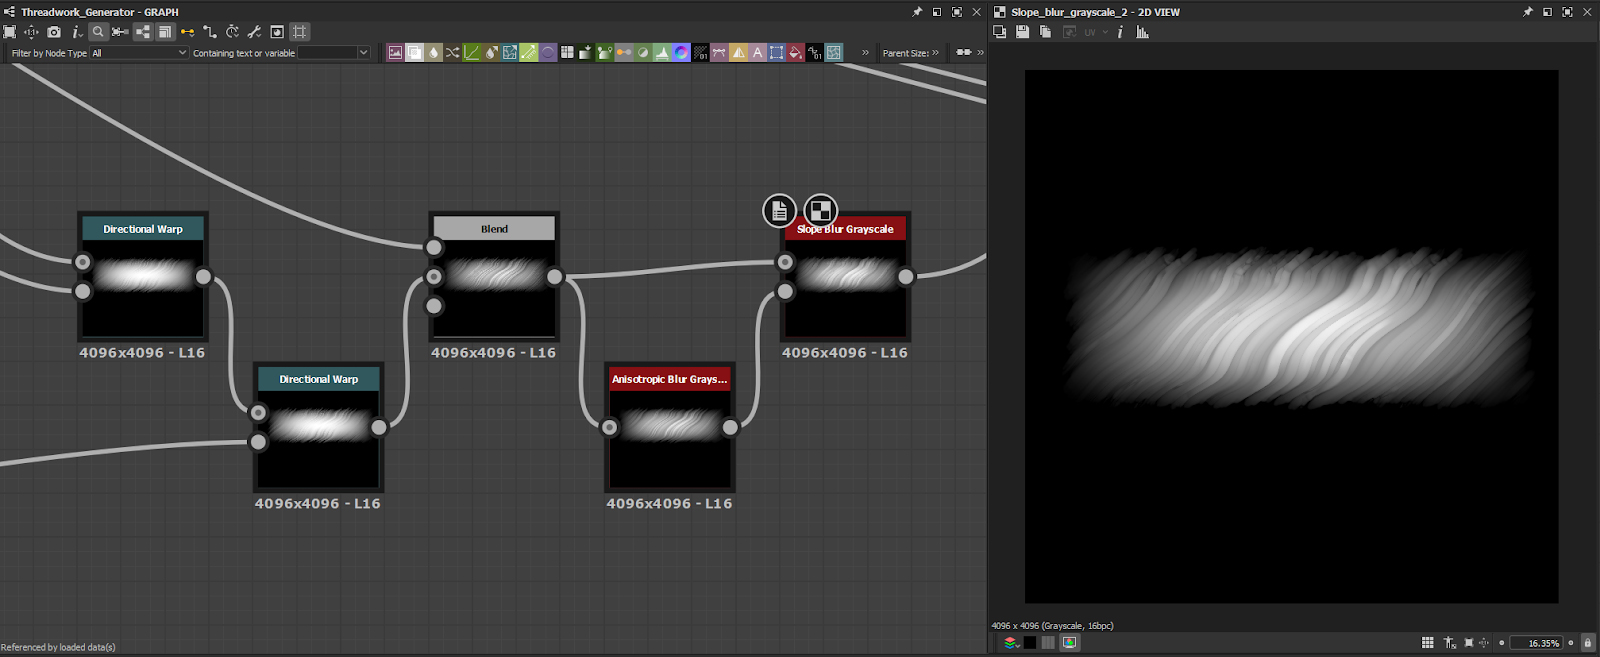Add a Directional Warp node from toolbar
Viewport: 1600px width, 657px height.
510,52
